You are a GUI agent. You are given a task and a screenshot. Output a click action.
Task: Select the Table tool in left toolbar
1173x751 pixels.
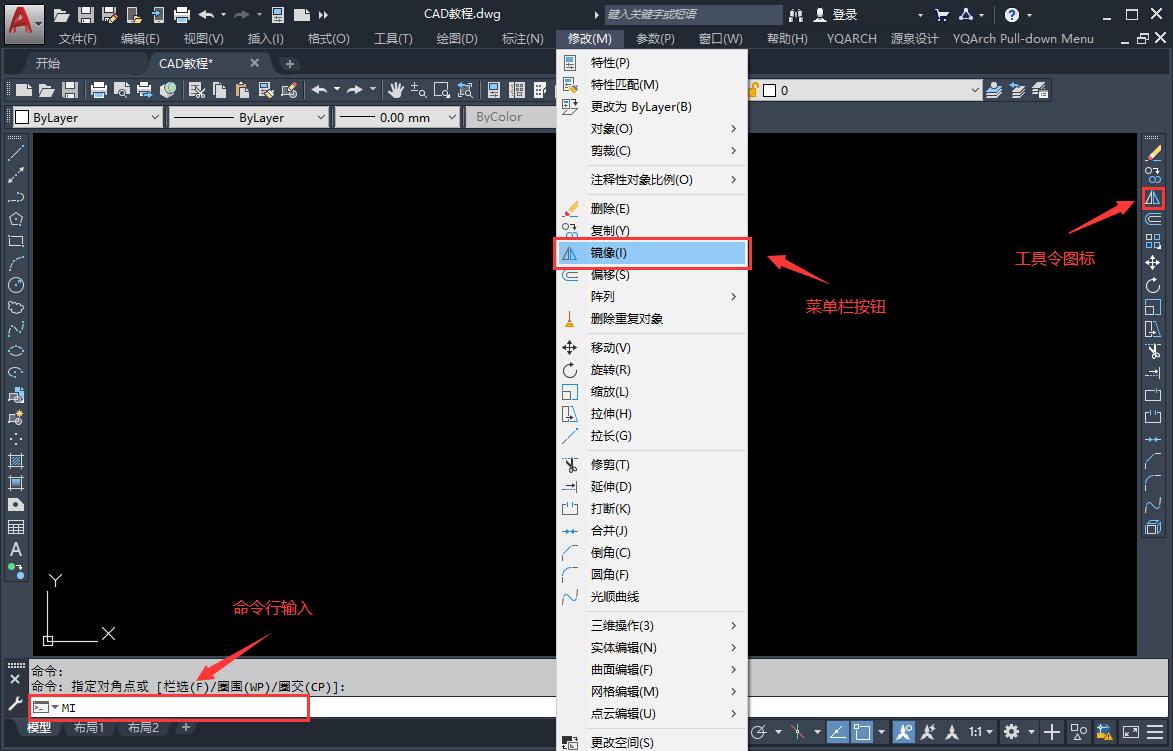coord(16,527)
